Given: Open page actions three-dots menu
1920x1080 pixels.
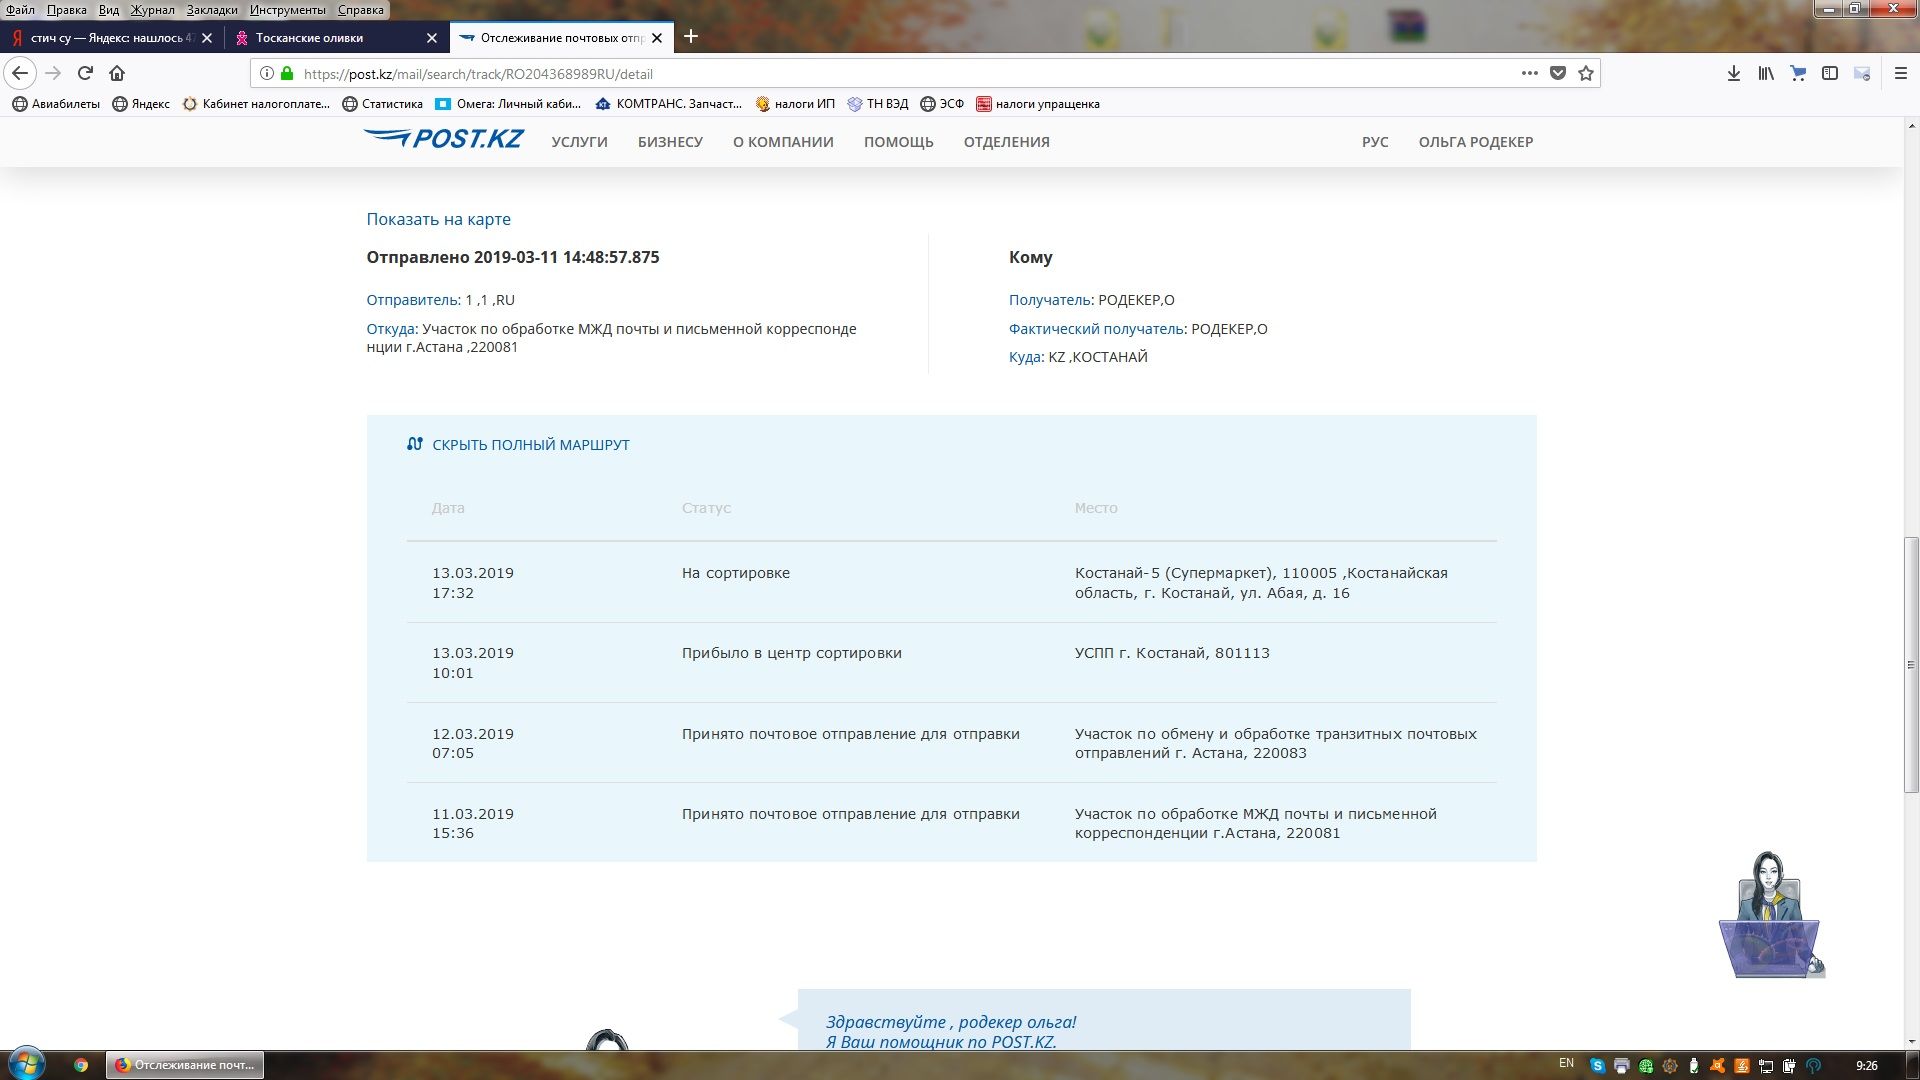Looking at the screenshot, I should click(x=1529, y=73).
